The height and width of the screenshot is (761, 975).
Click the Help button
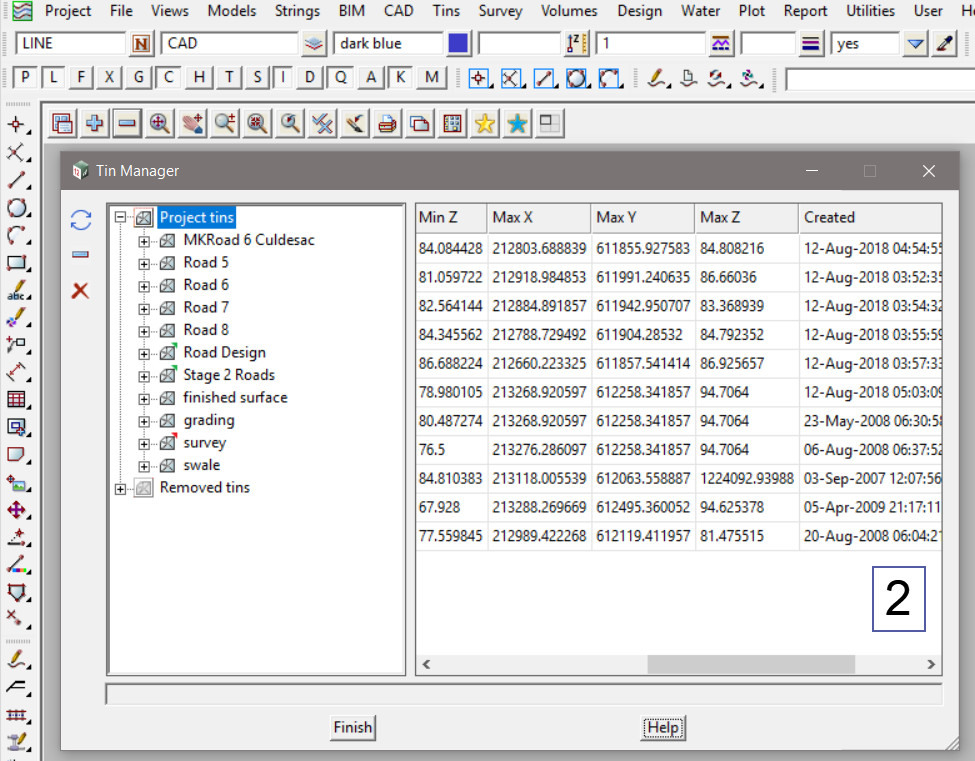(663, 728)
